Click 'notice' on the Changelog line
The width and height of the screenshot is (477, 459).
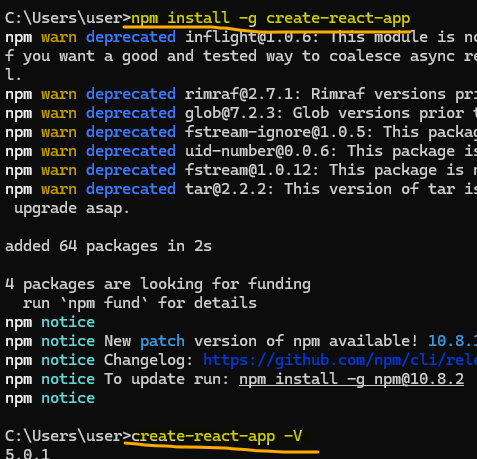click(x=68, y=360)
